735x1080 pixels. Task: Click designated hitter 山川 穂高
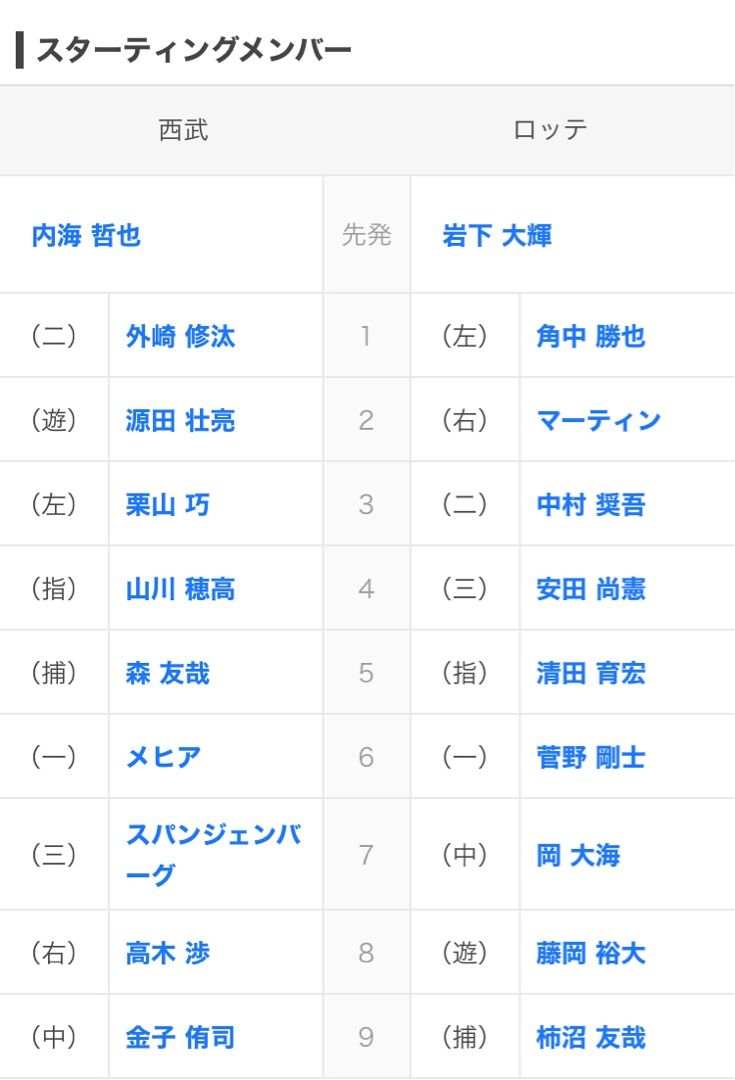click(180, 589)
